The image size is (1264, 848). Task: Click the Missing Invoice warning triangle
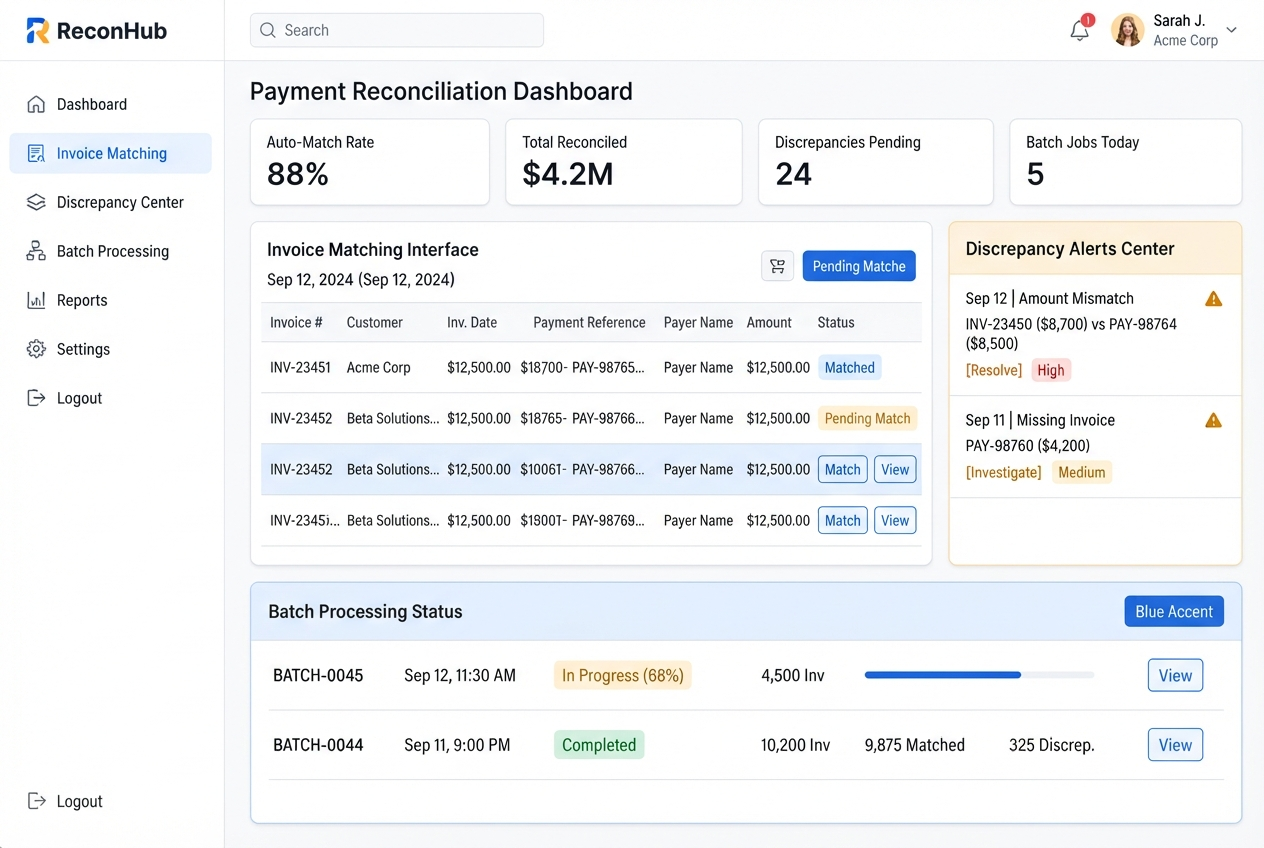tap(1213, 421)
